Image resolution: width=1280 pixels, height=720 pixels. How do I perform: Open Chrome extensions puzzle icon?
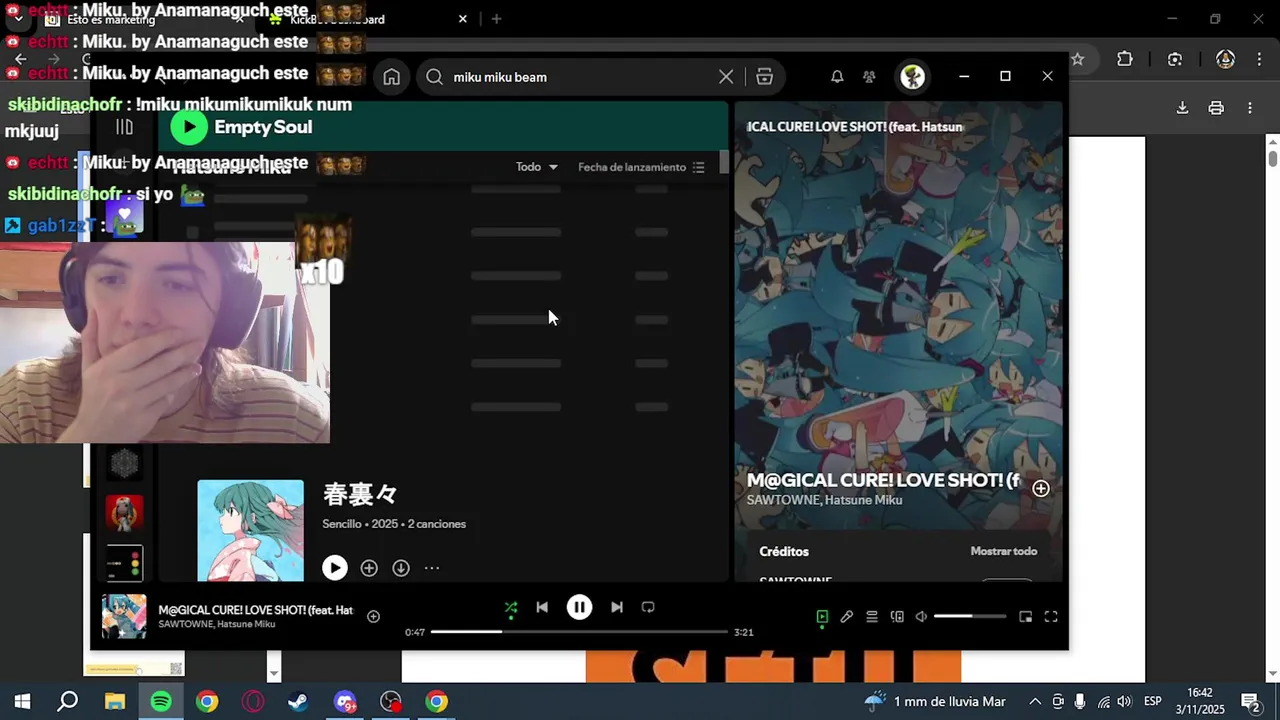(x=1125, y=59)
